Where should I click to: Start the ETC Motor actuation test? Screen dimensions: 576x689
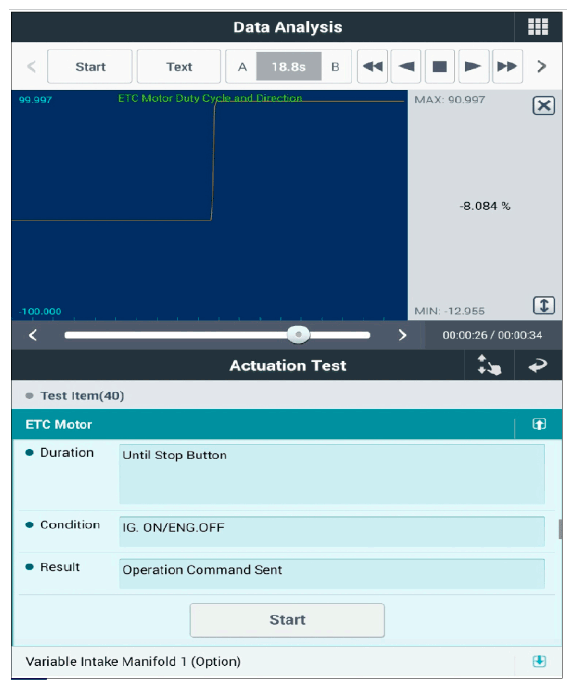click(287, 620)
